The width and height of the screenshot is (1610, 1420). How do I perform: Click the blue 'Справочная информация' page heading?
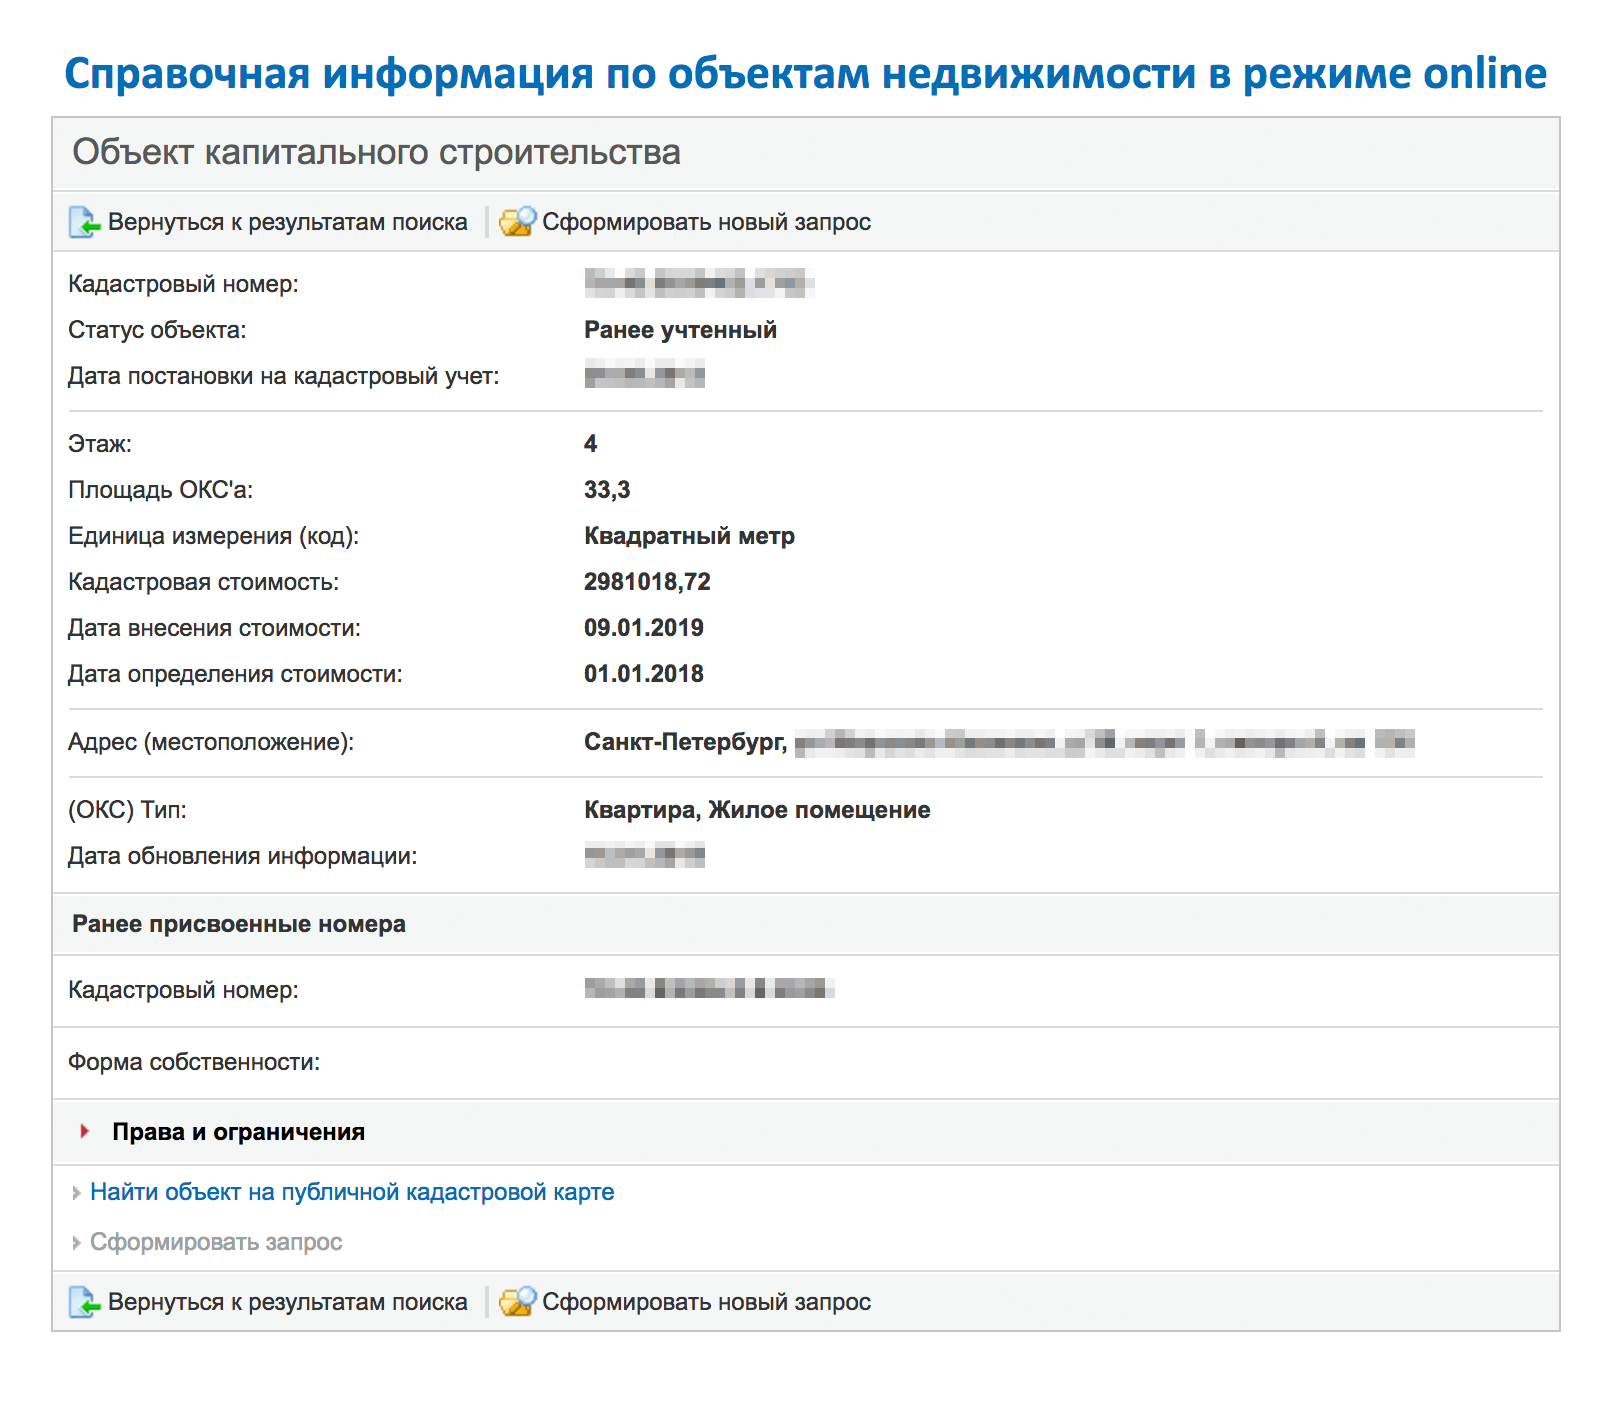click(805, 74)
